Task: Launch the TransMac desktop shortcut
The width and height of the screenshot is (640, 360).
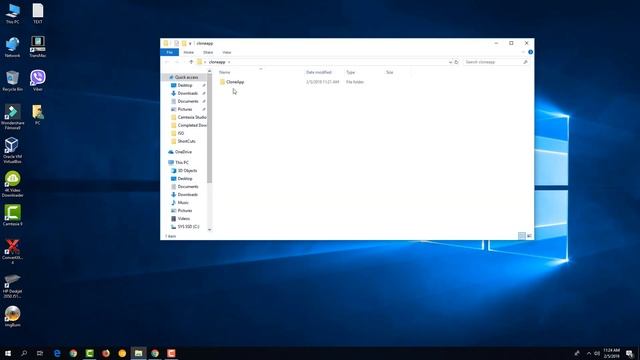Action: tap(38, 47)
